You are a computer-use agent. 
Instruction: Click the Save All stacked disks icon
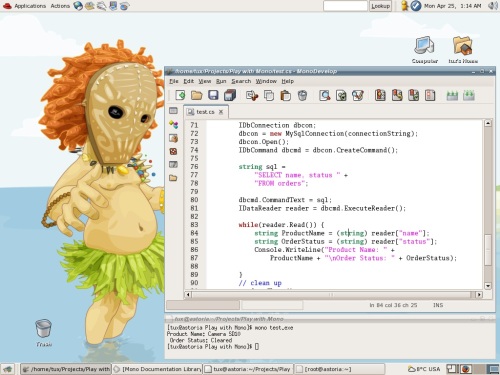coord(230,95)
